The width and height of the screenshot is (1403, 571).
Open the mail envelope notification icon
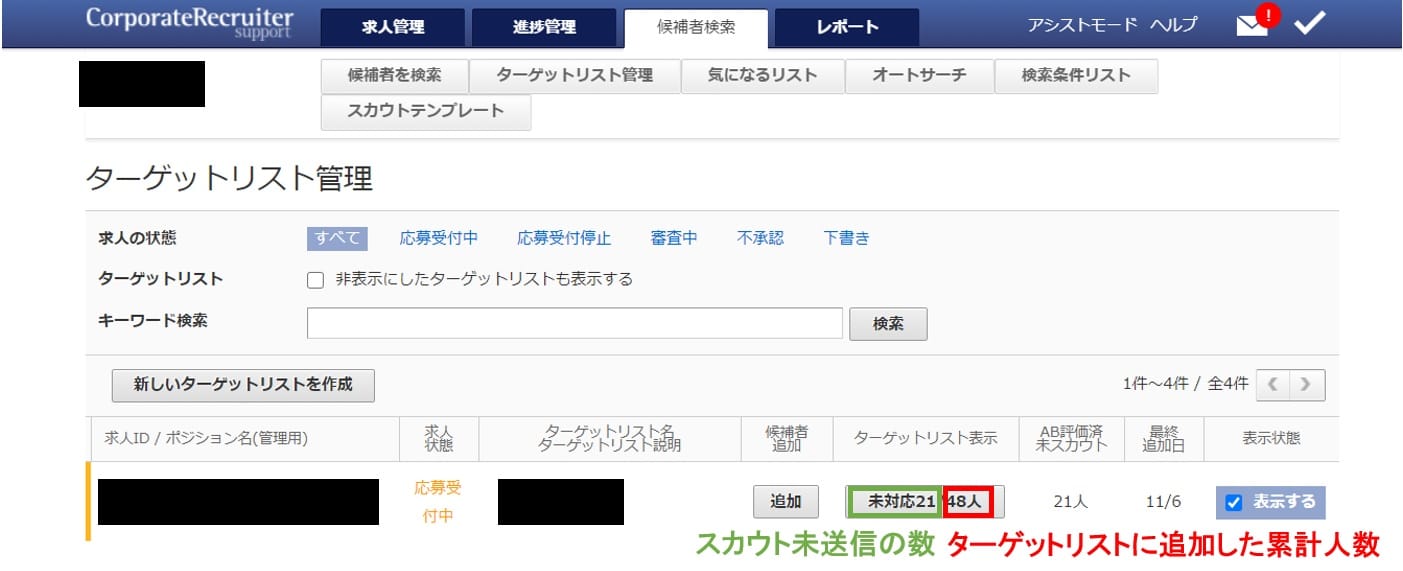(1251, 26)
